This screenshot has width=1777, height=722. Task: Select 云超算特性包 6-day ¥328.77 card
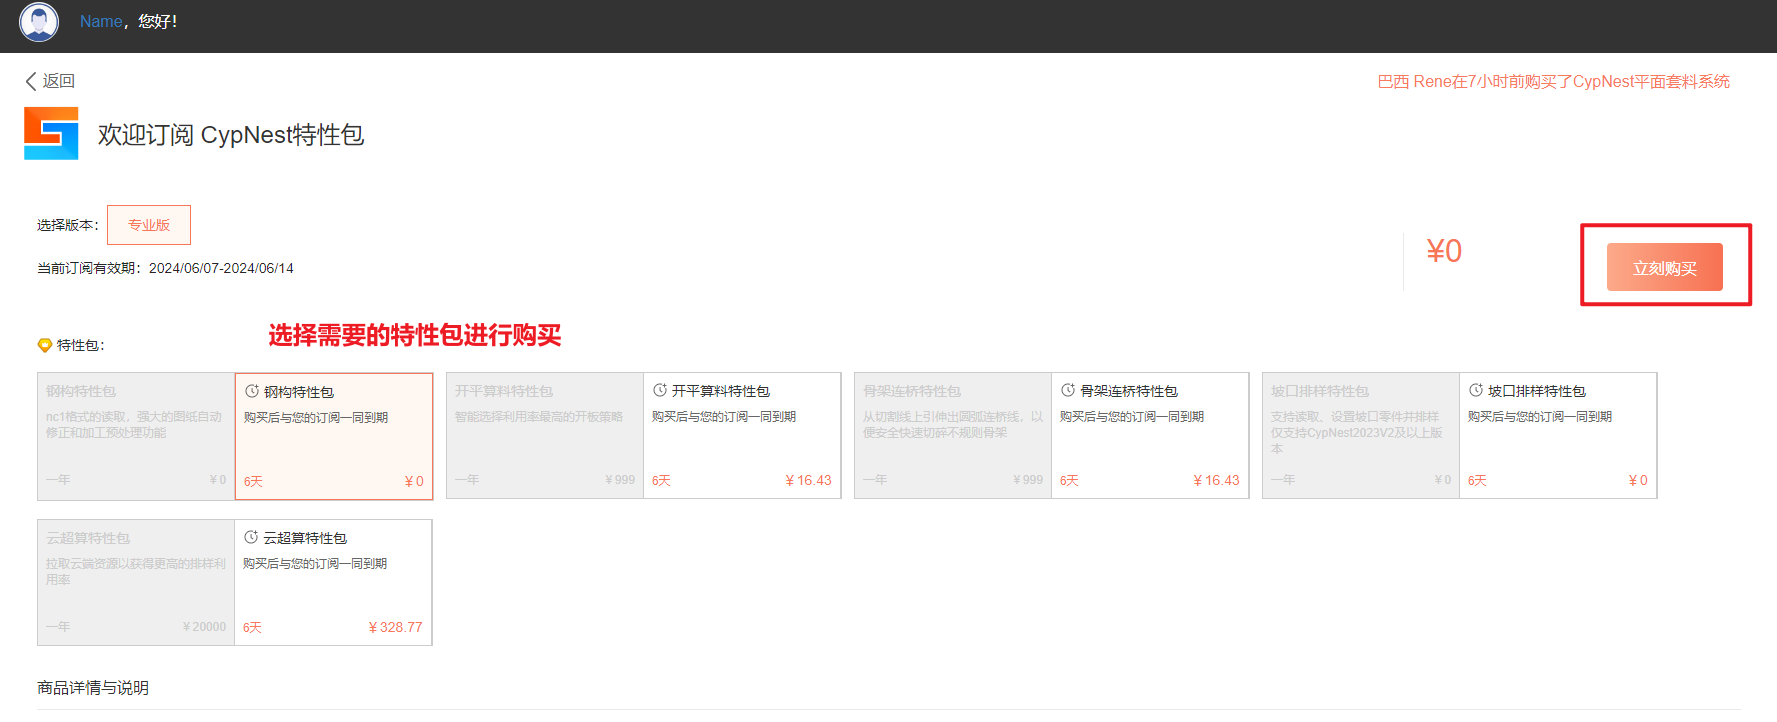pos(333,582)
